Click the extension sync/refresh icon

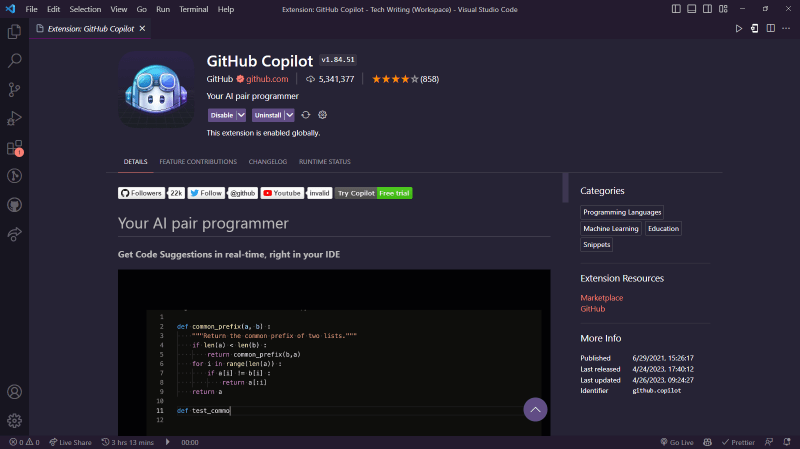click(306, 115)
